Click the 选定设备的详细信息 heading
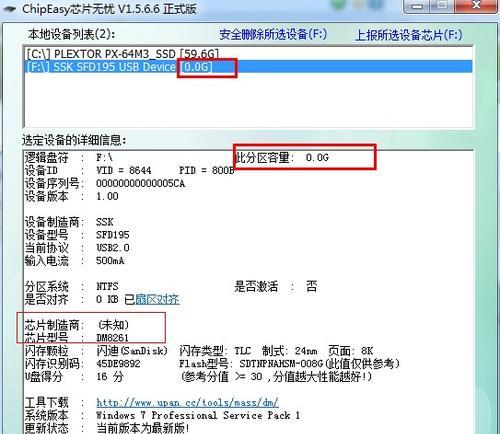Viewport: 500px width, 434px height. click(74, 140)
